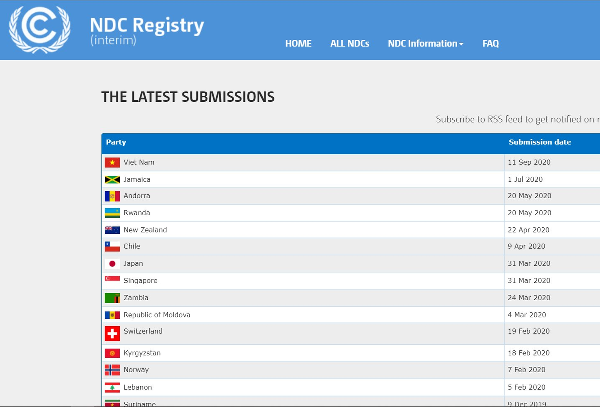
Task: Click the Lebanon flag icon
Action: click(112, 387)
